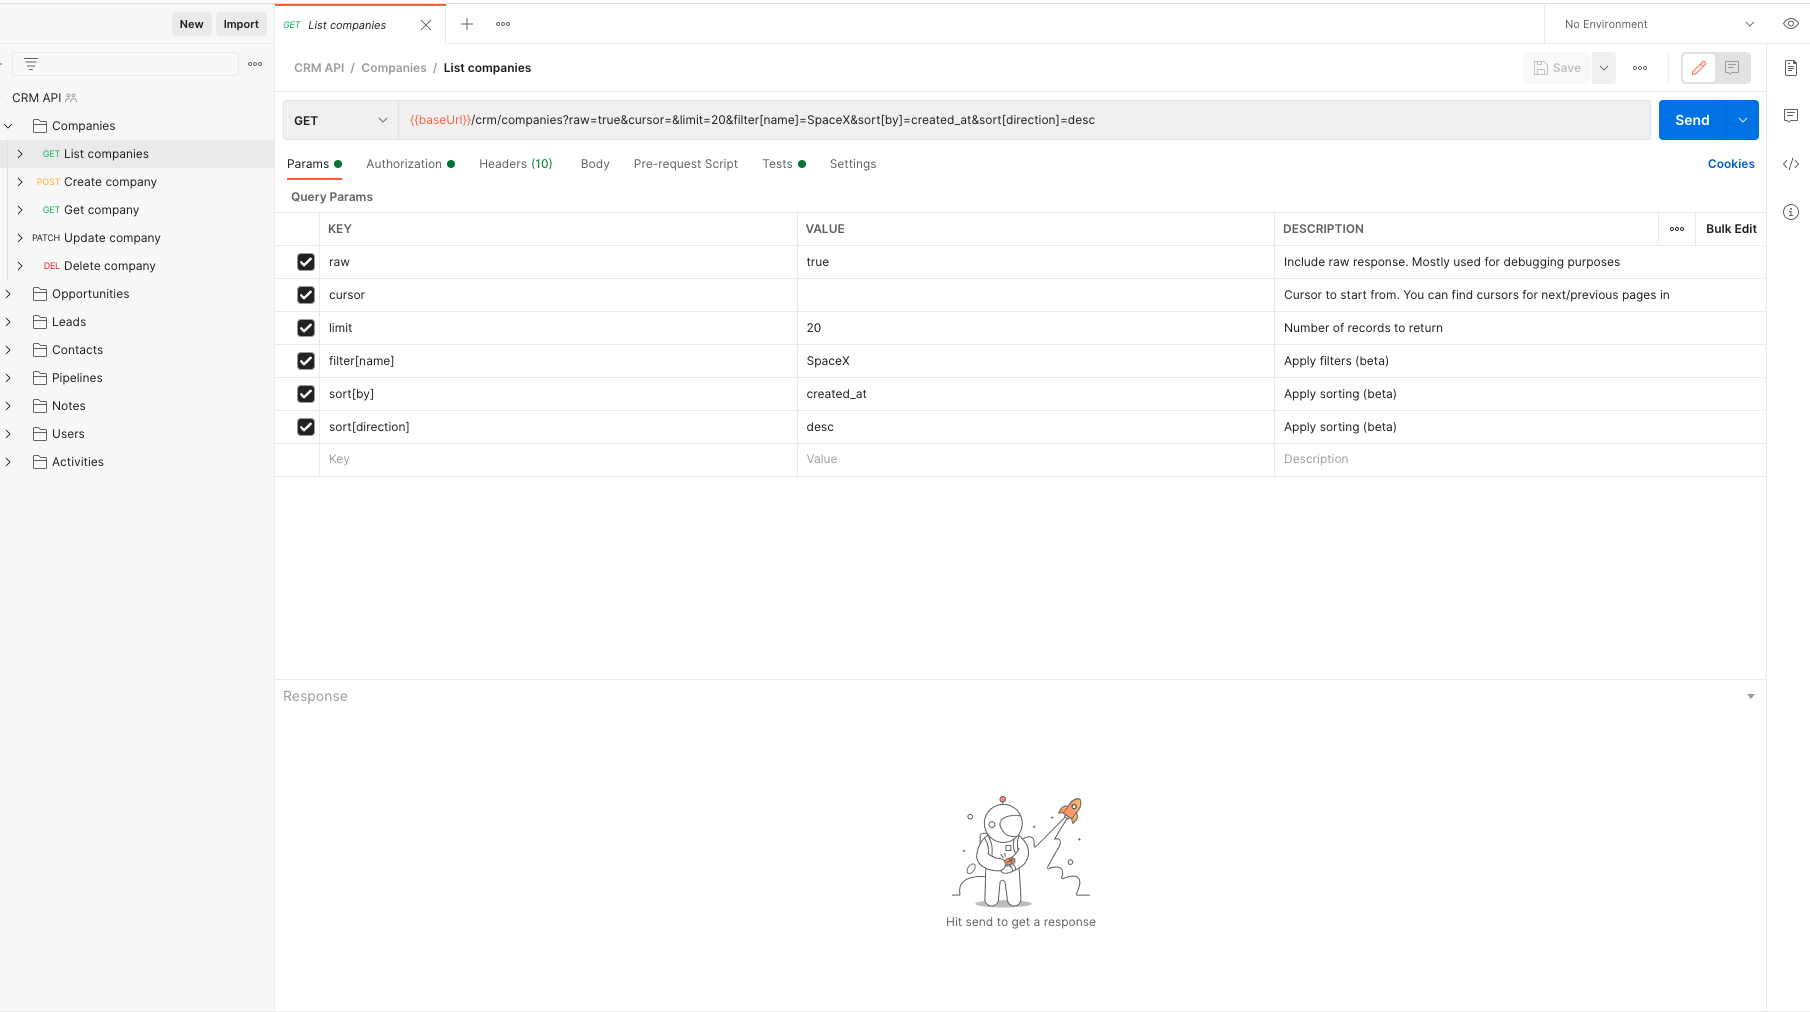1810x1012 pixels.
Task: Expand the Opportunities folder
Action: pos(9,293)
